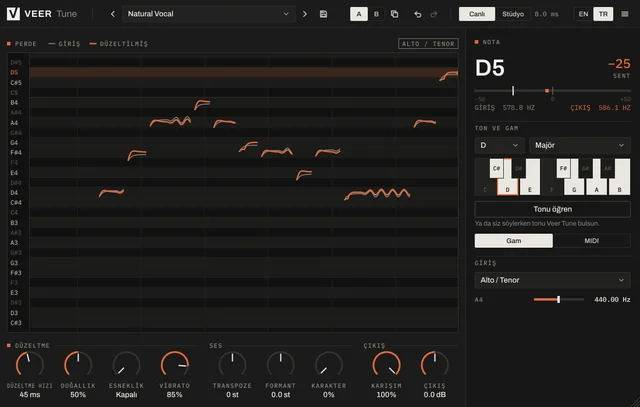
Task: Switch to the B comparison state
Action: pos(376,14)
